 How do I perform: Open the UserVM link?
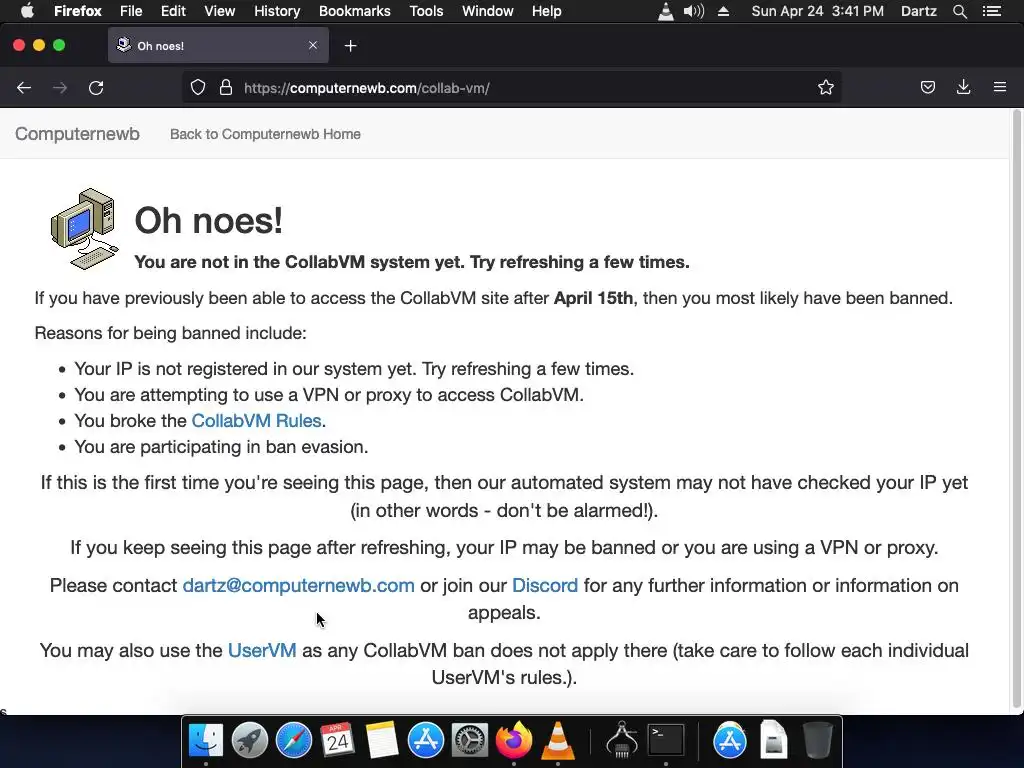tap(262, 650)
